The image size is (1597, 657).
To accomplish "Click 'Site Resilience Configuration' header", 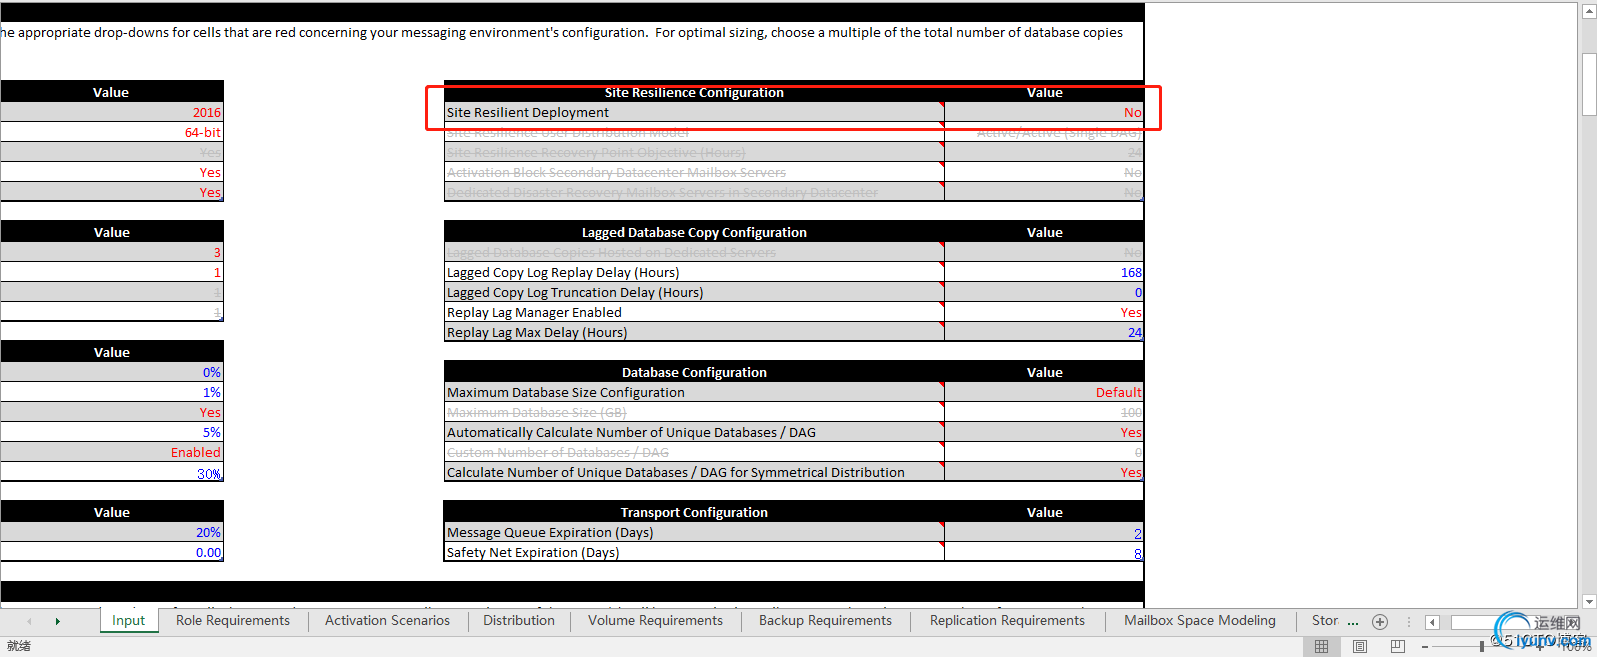I will point(694,92).
